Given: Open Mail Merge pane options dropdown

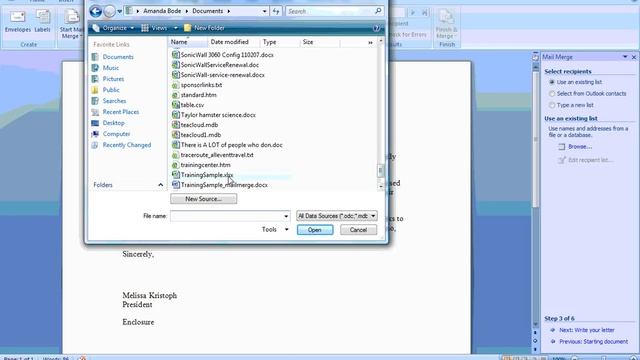Looking at the screenshot, I should tap(625, 57).
